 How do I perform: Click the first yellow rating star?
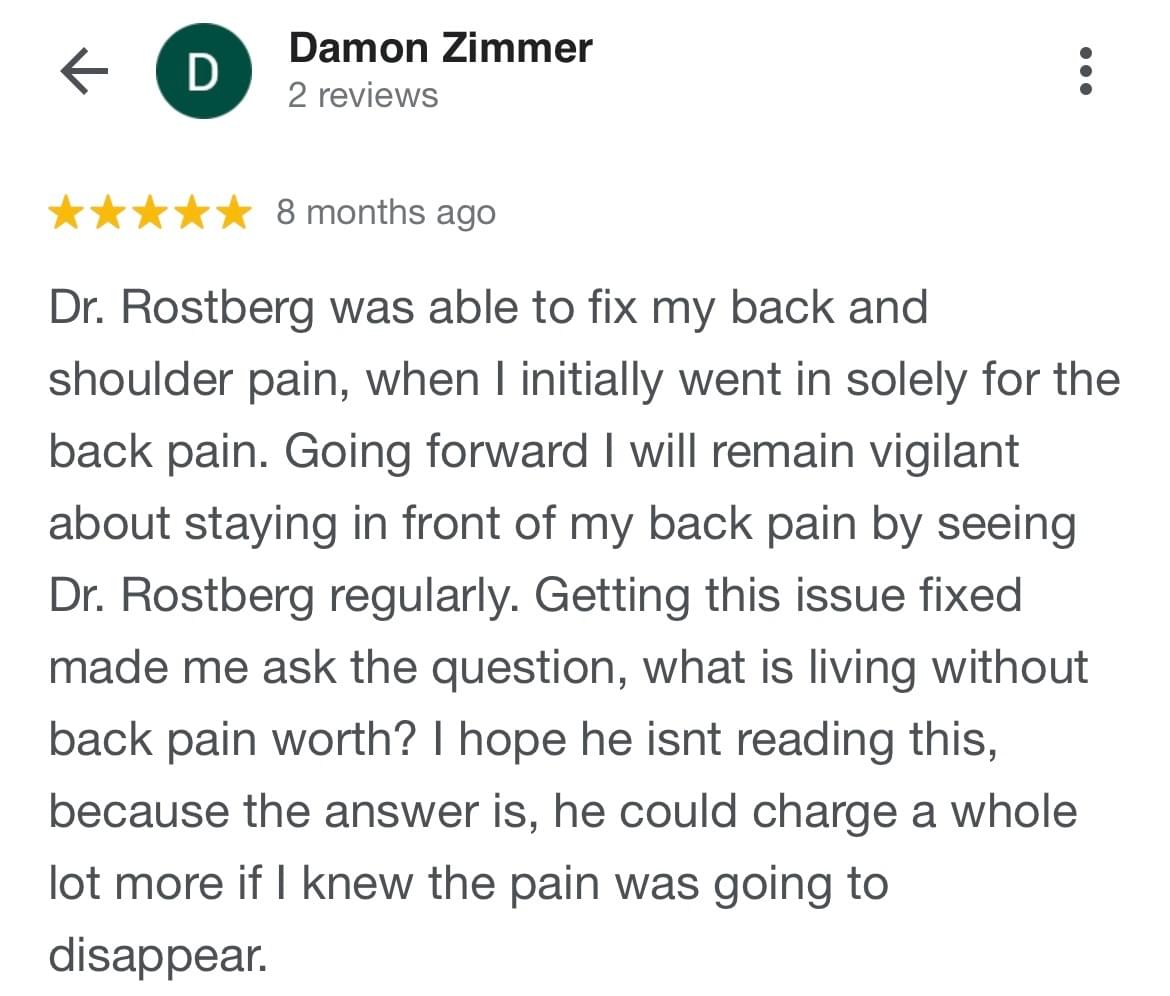(67, 213)
